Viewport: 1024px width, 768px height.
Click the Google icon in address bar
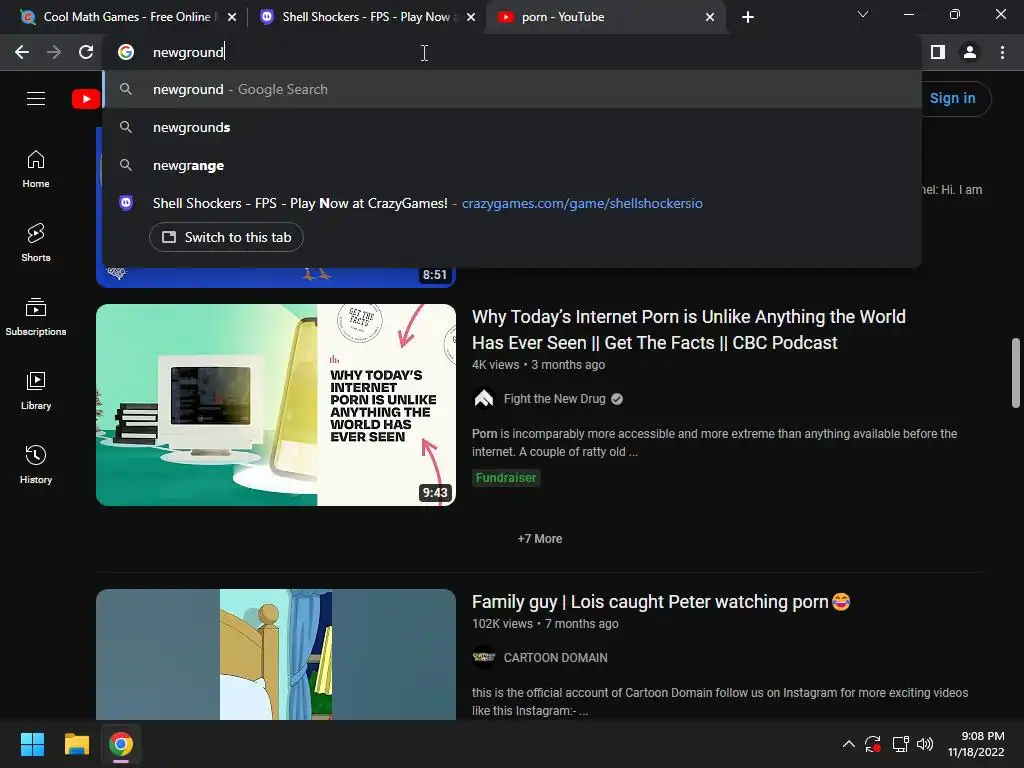point(126,52)
